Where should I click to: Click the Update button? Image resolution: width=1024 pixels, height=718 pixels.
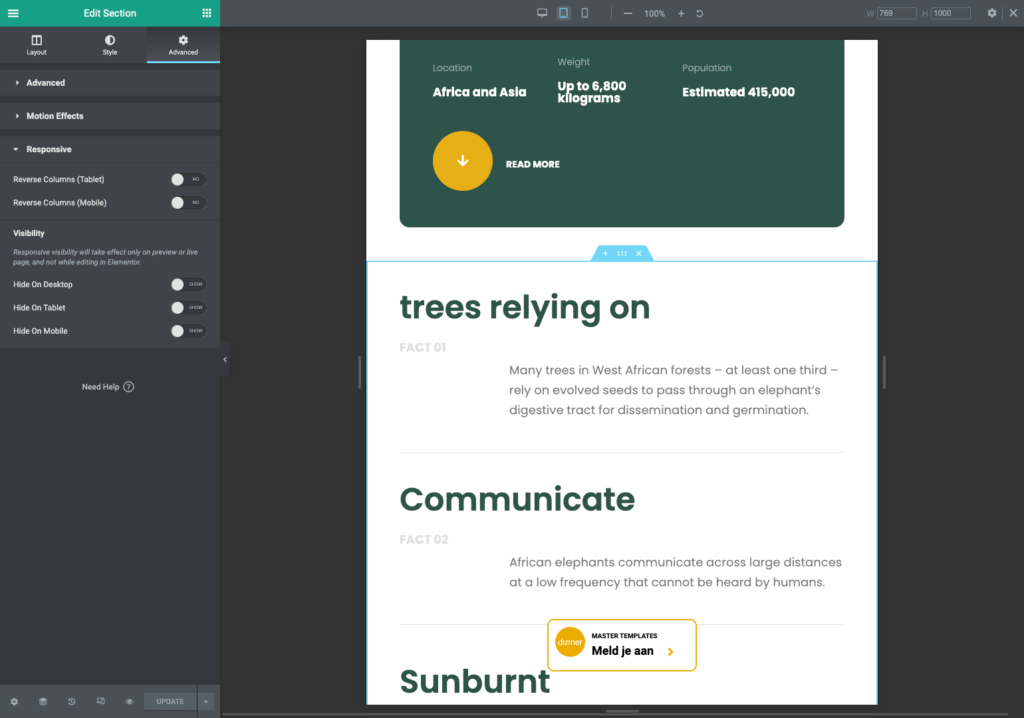169,701
